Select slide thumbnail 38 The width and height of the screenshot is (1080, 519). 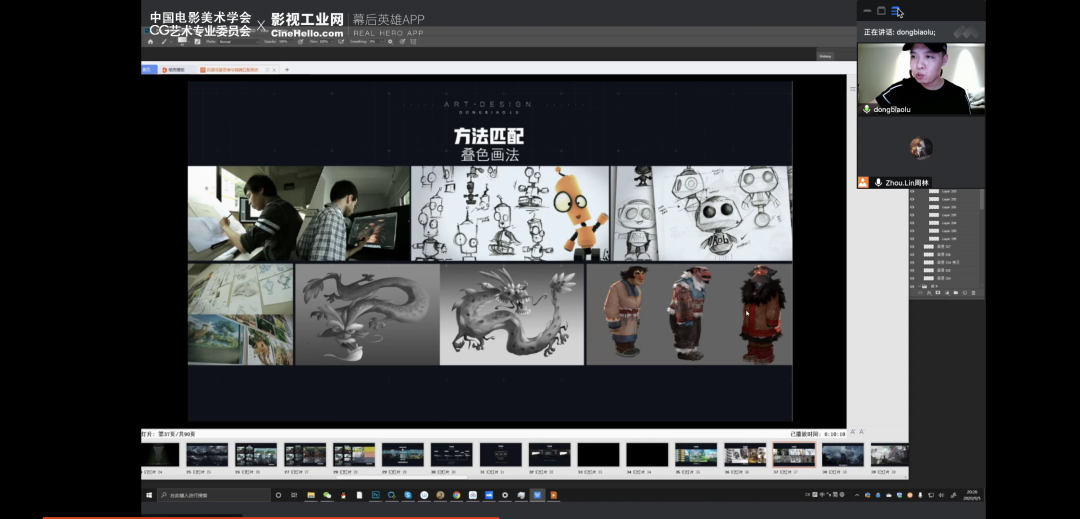842,456
